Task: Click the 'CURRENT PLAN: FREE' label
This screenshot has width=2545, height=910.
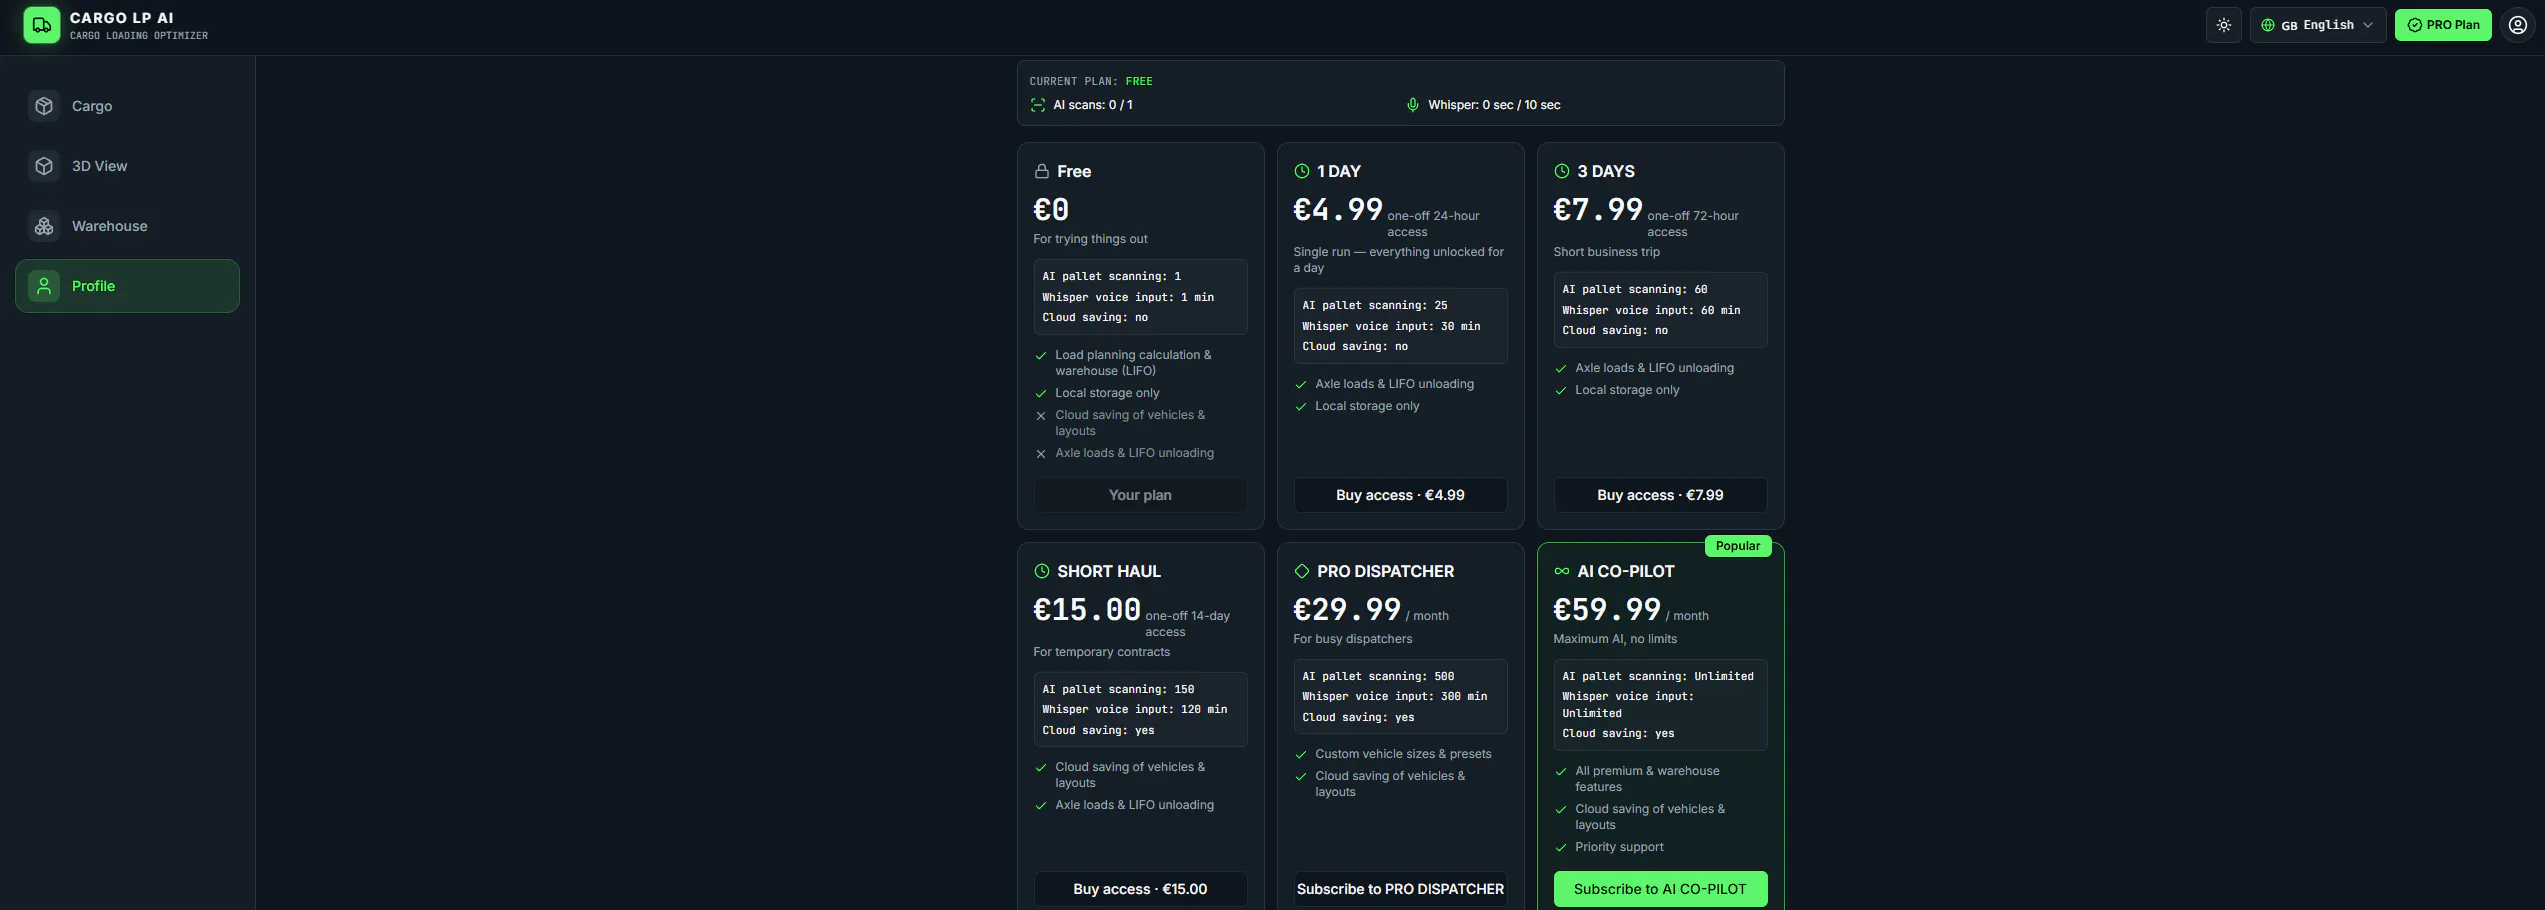Action: [x=1091, y=82]
